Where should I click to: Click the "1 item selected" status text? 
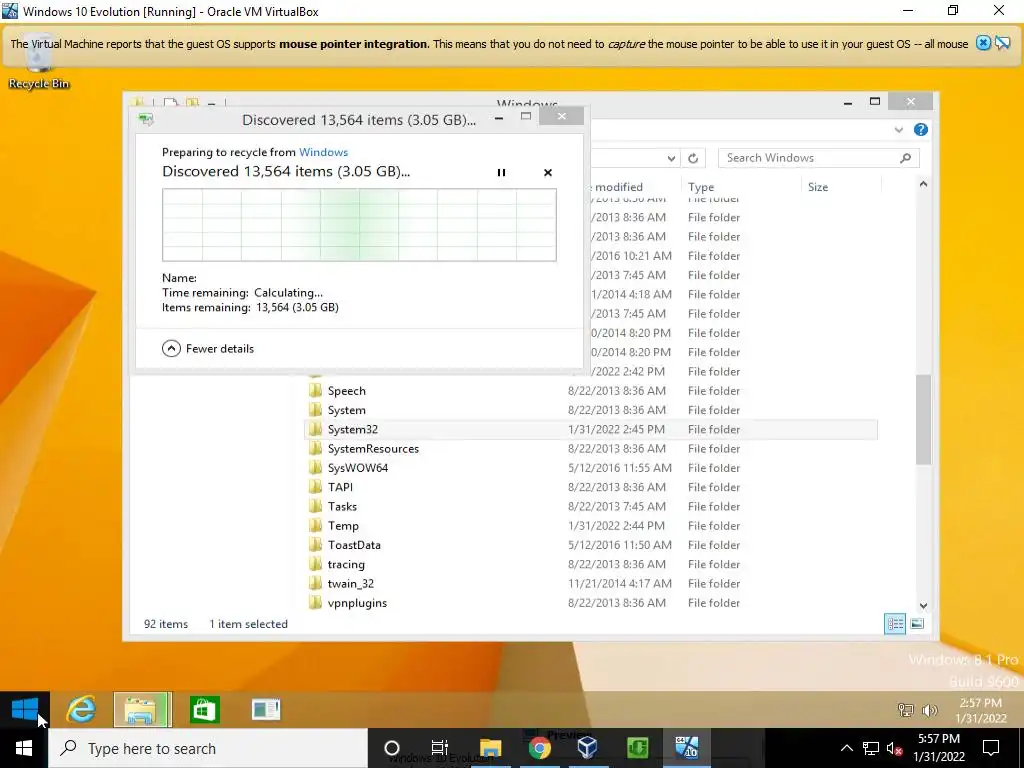248,624
